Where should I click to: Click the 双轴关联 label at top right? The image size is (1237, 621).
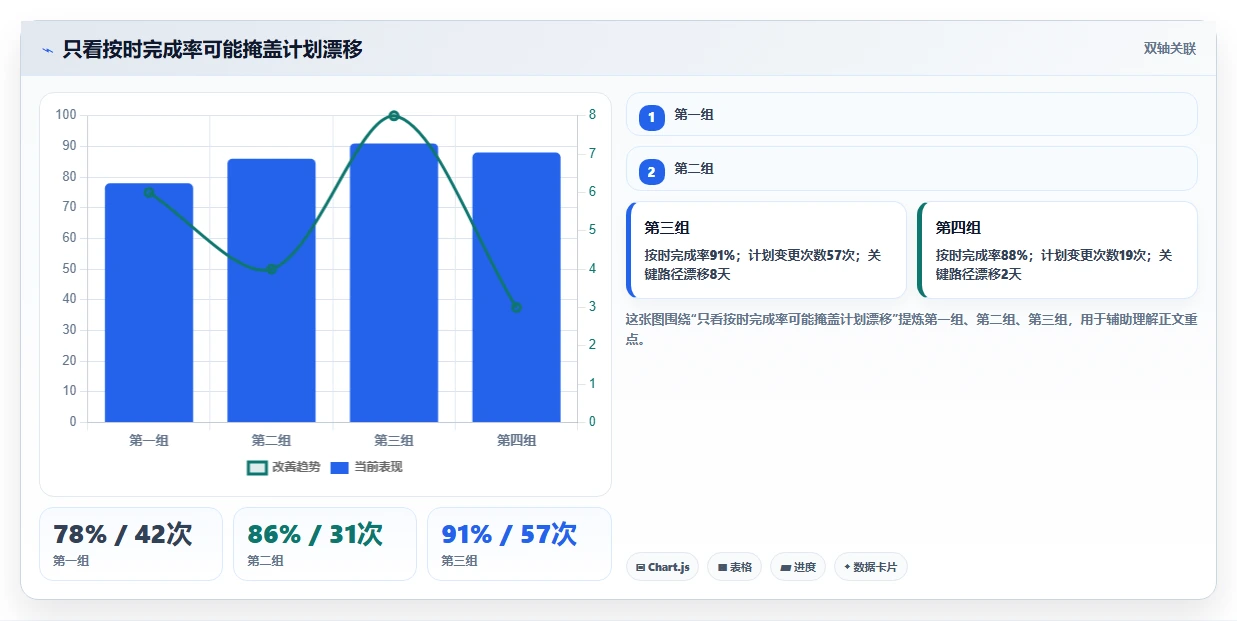coord(1170,48)
